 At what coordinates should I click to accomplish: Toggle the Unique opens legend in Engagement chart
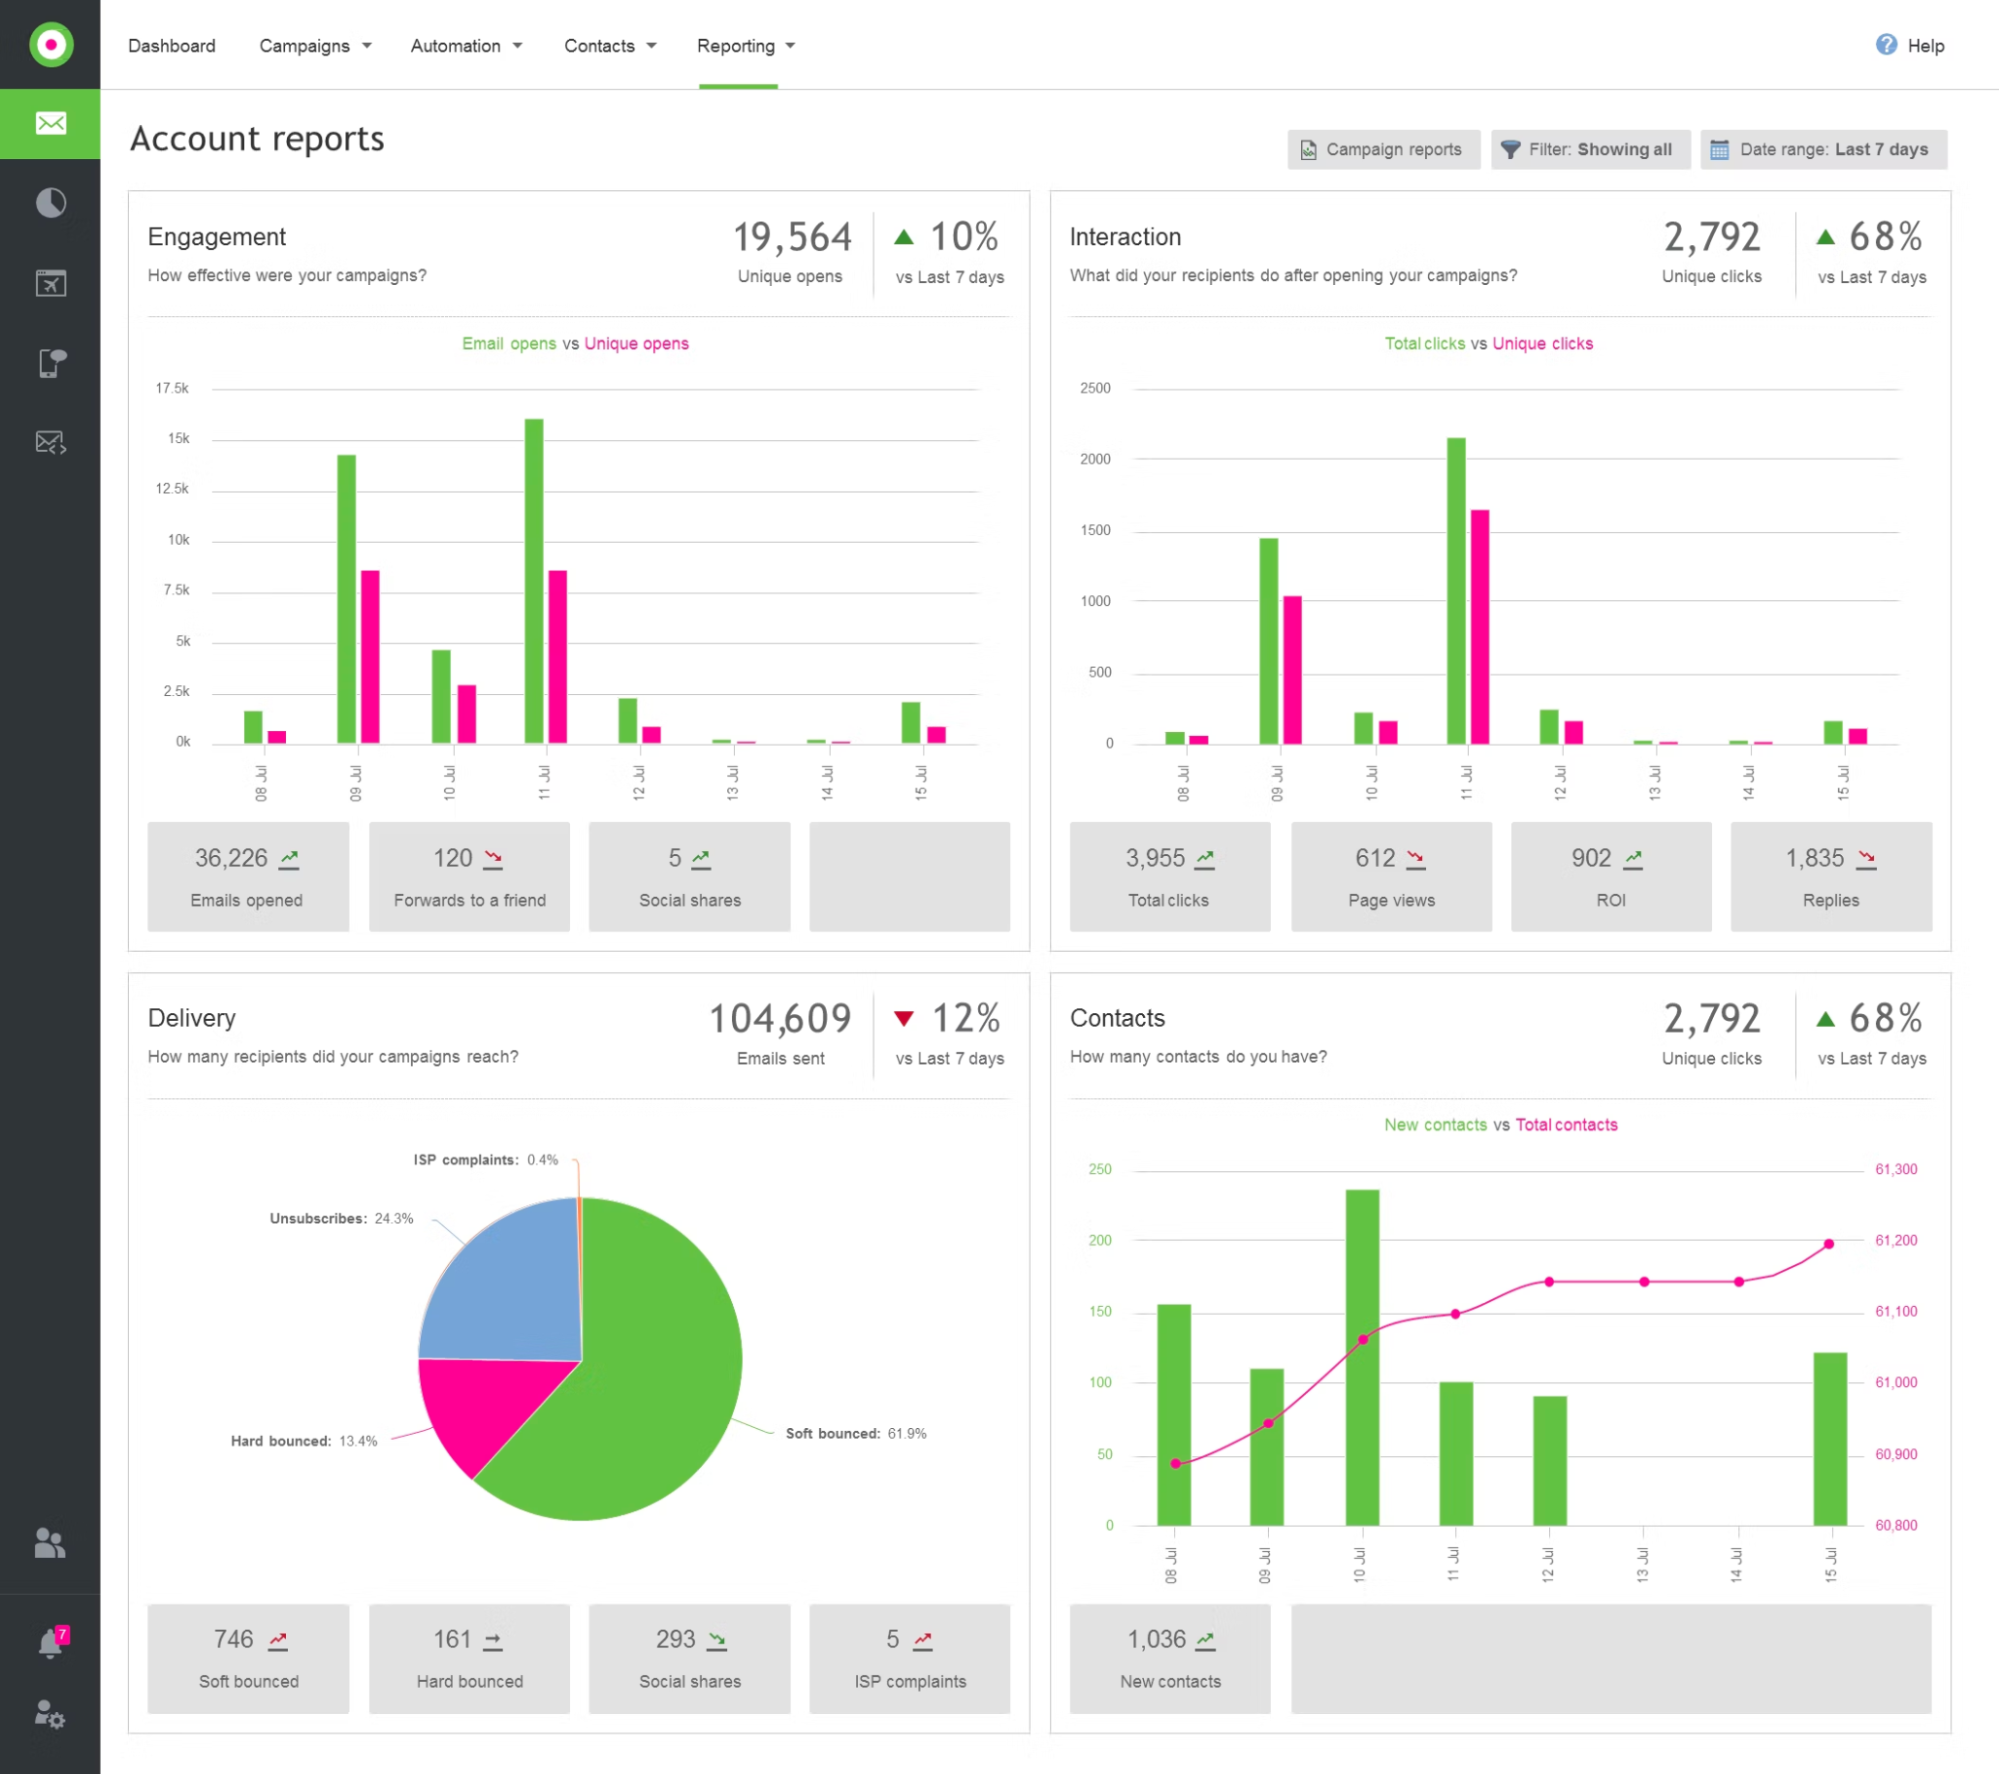(635, 343)
